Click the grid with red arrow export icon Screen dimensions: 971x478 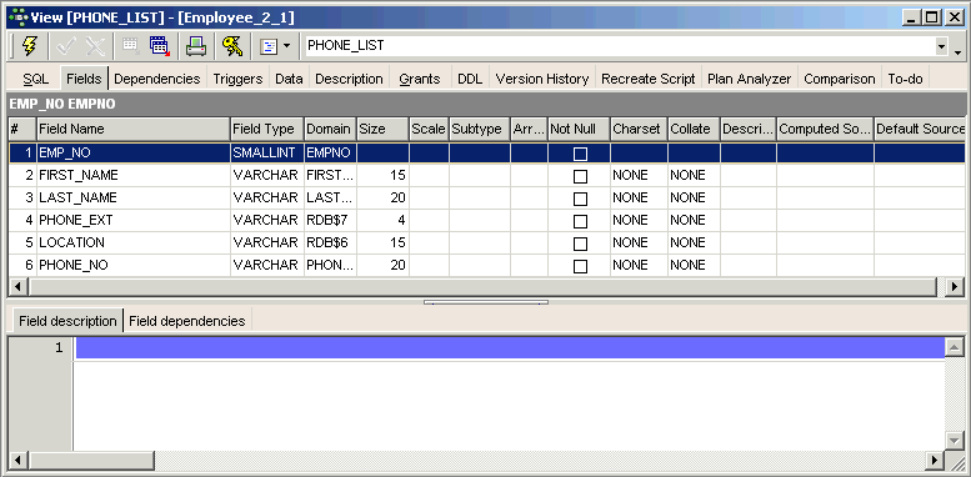(159, 46)
